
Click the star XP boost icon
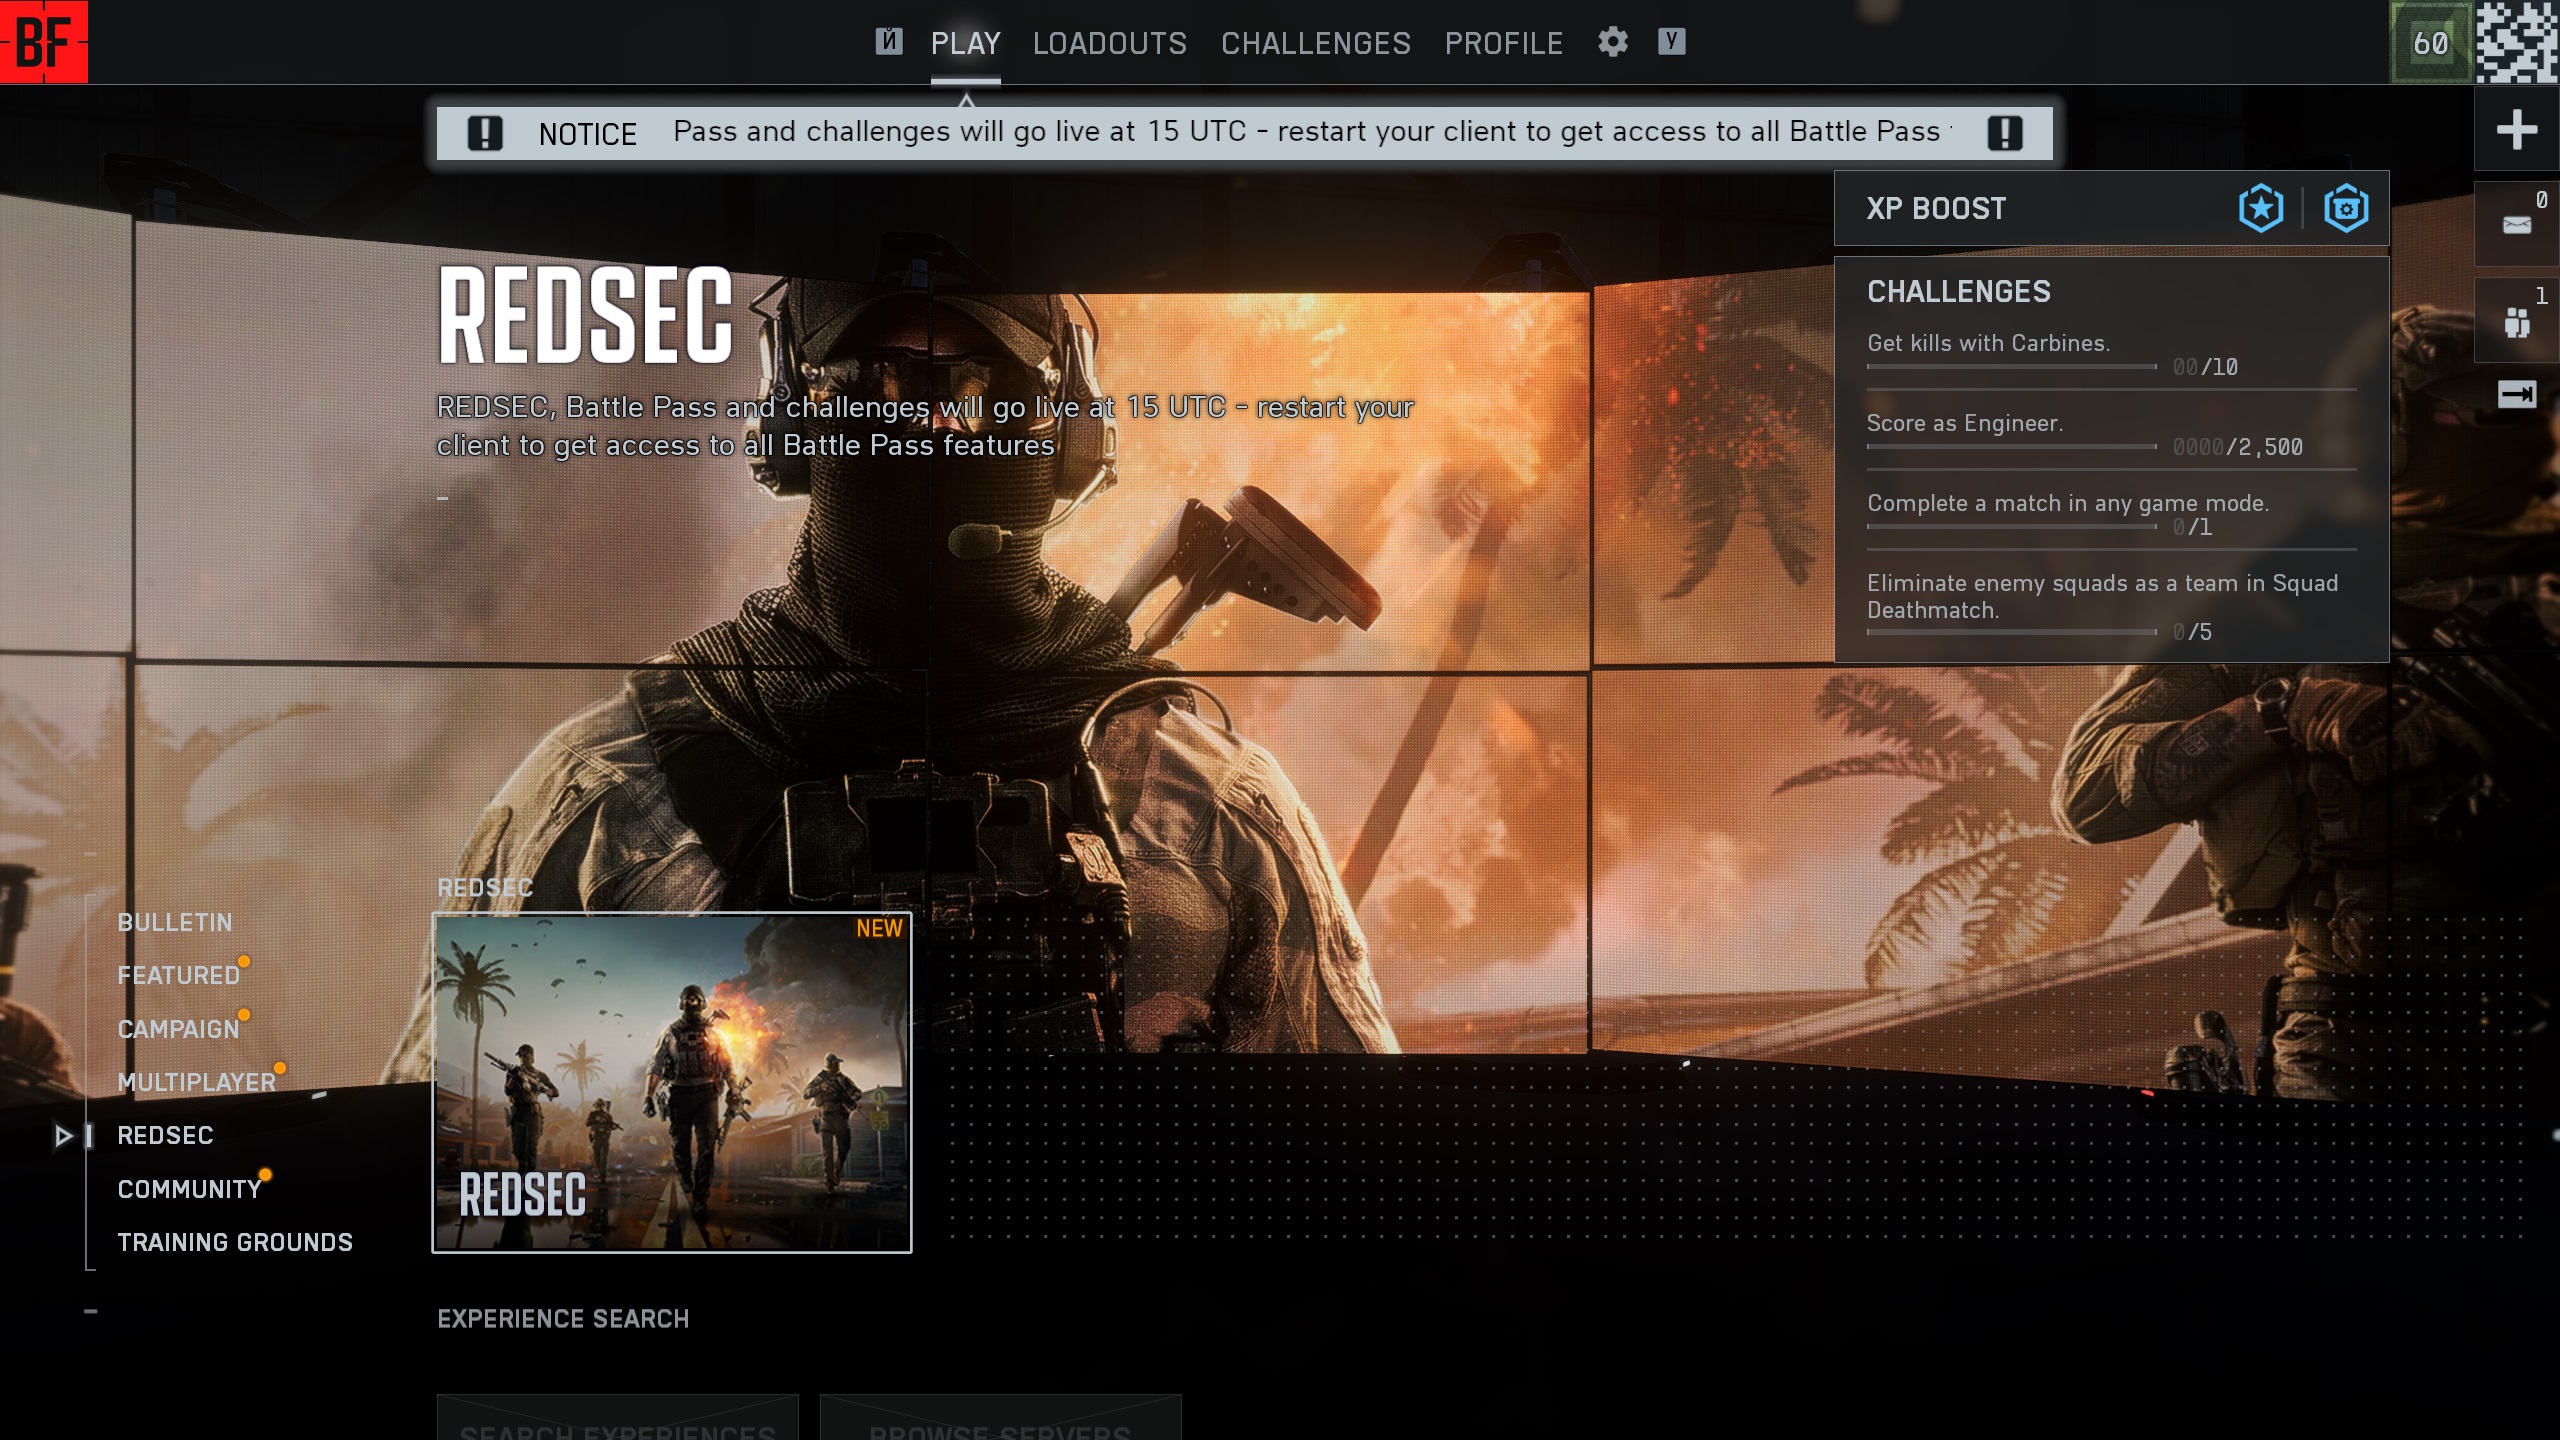pos(2260,208)
